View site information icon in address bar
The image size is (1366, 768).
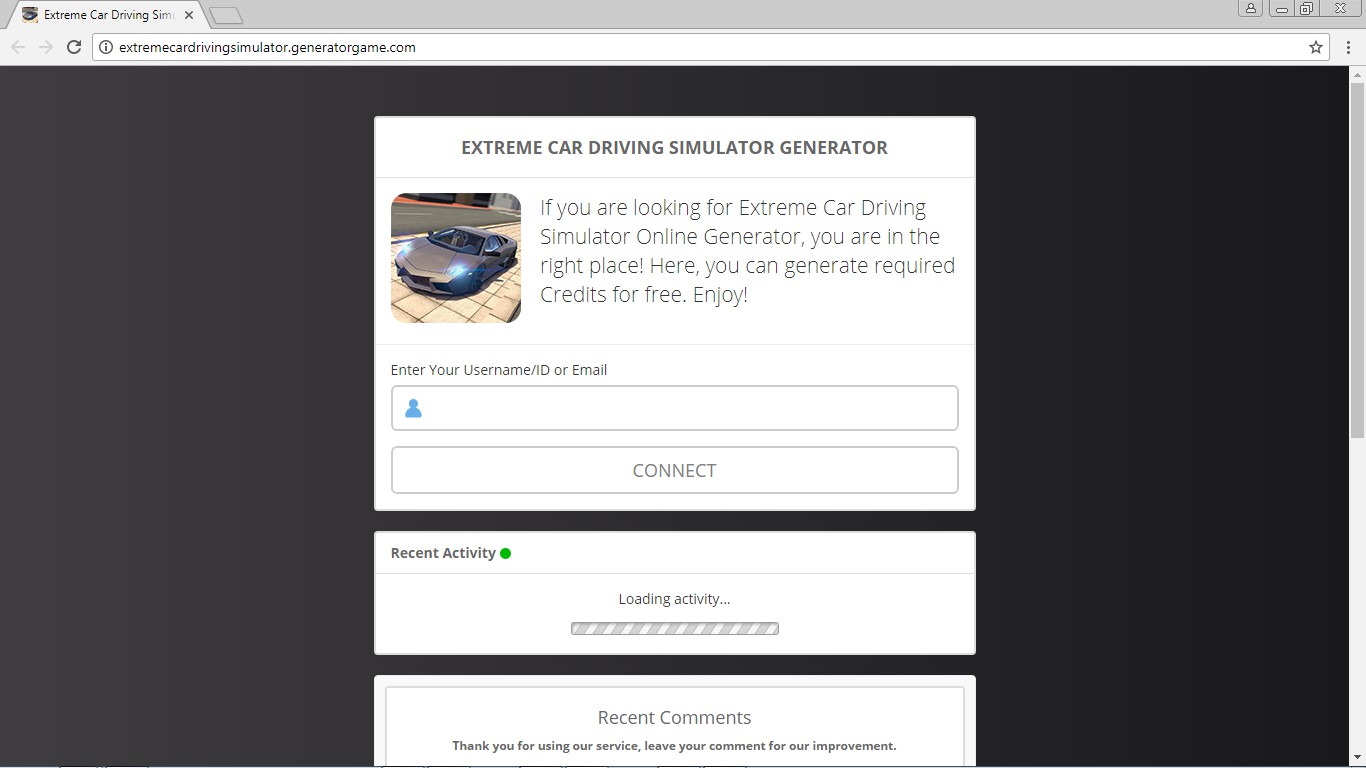click(x=106, y=47)
